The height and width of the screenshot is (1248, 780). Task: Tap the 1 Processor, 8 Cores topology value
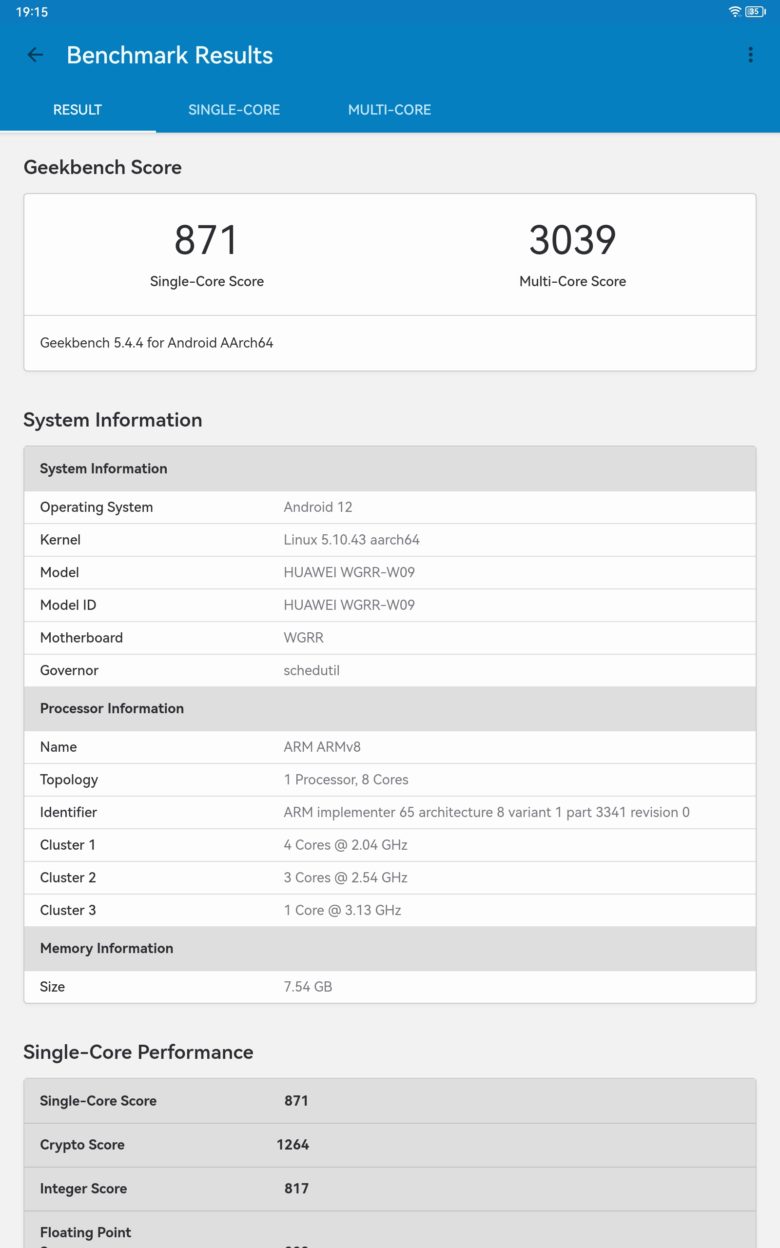pyautogui.click(x=346, y=780)
